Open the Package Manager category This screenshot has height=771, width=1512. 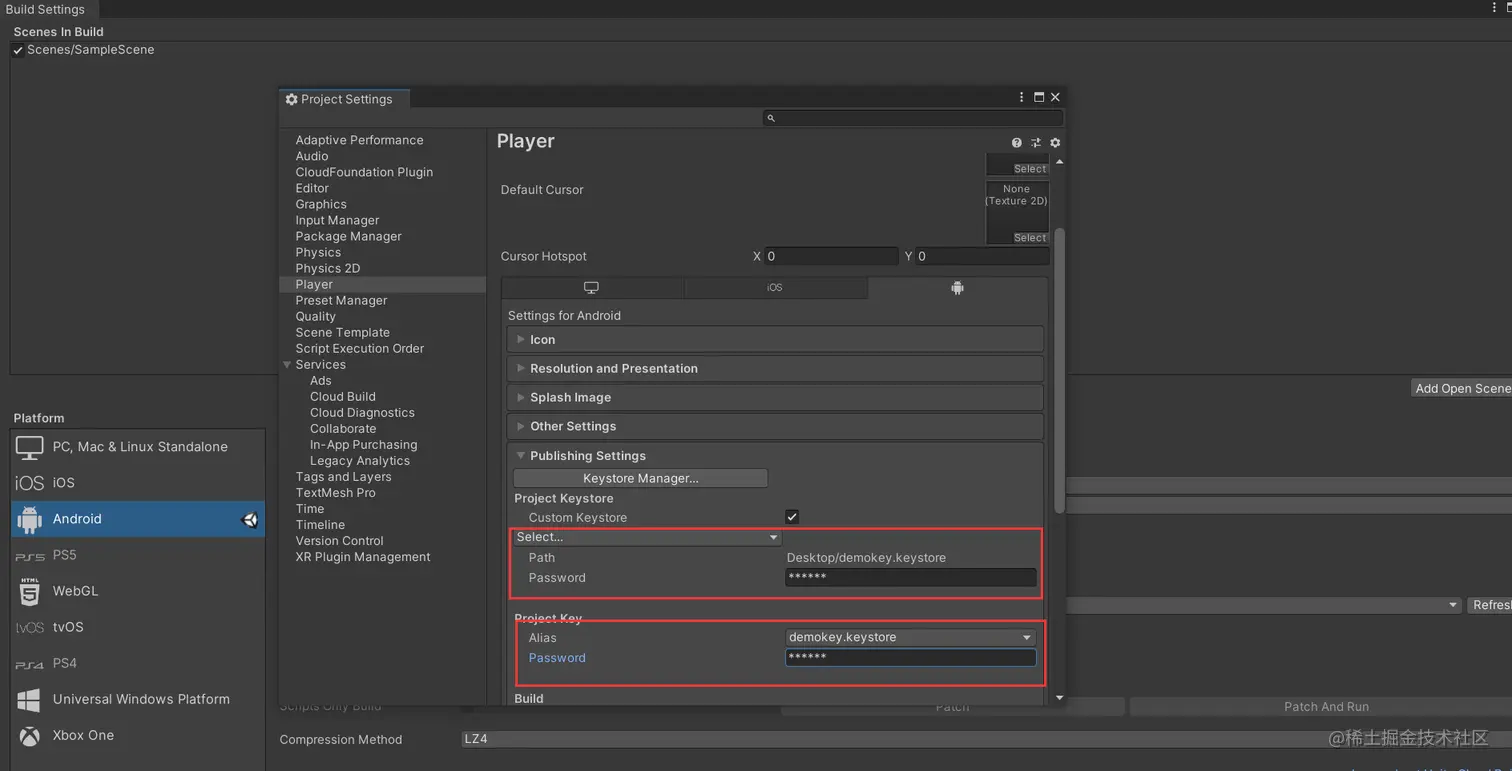click(x=348, y=236)
